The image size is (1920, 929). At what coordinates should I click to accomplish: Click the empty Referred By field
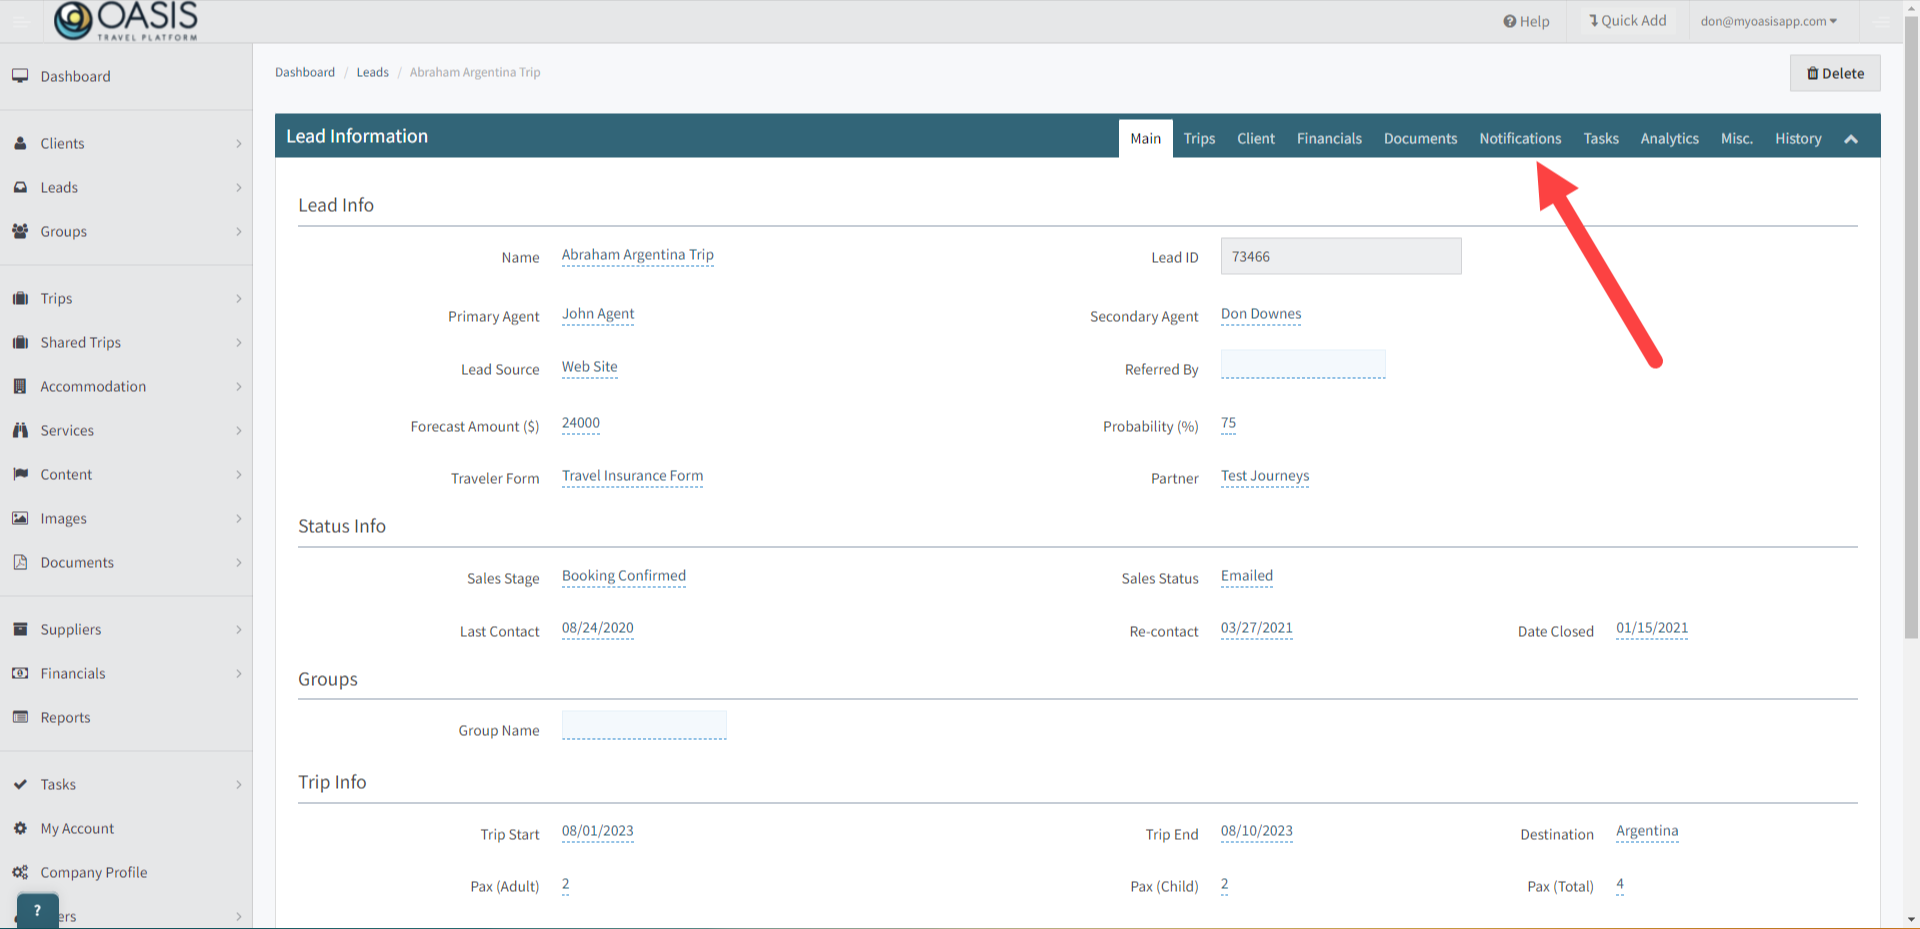pos(1302,365)
